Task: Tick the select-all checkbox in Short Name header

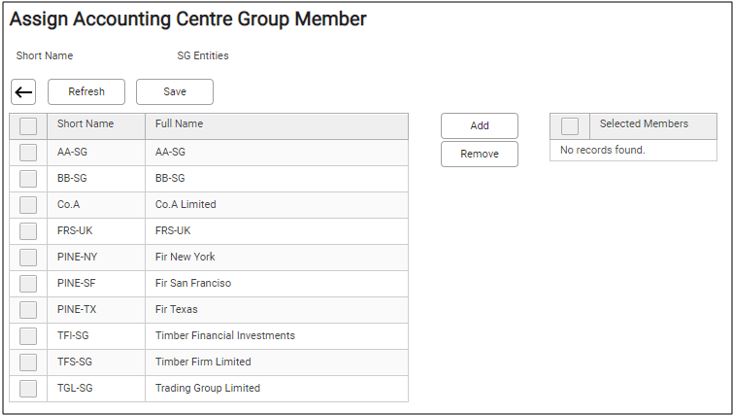Action: (x=28, y=126)
